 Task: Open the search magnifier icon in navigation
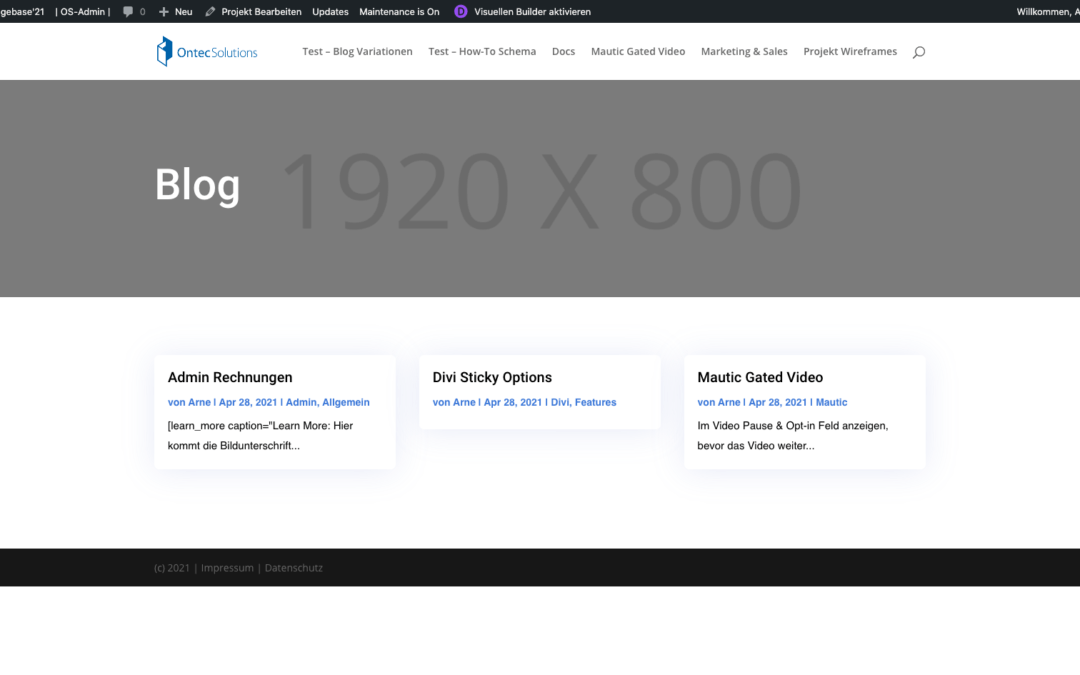click(x=918, y=52)
